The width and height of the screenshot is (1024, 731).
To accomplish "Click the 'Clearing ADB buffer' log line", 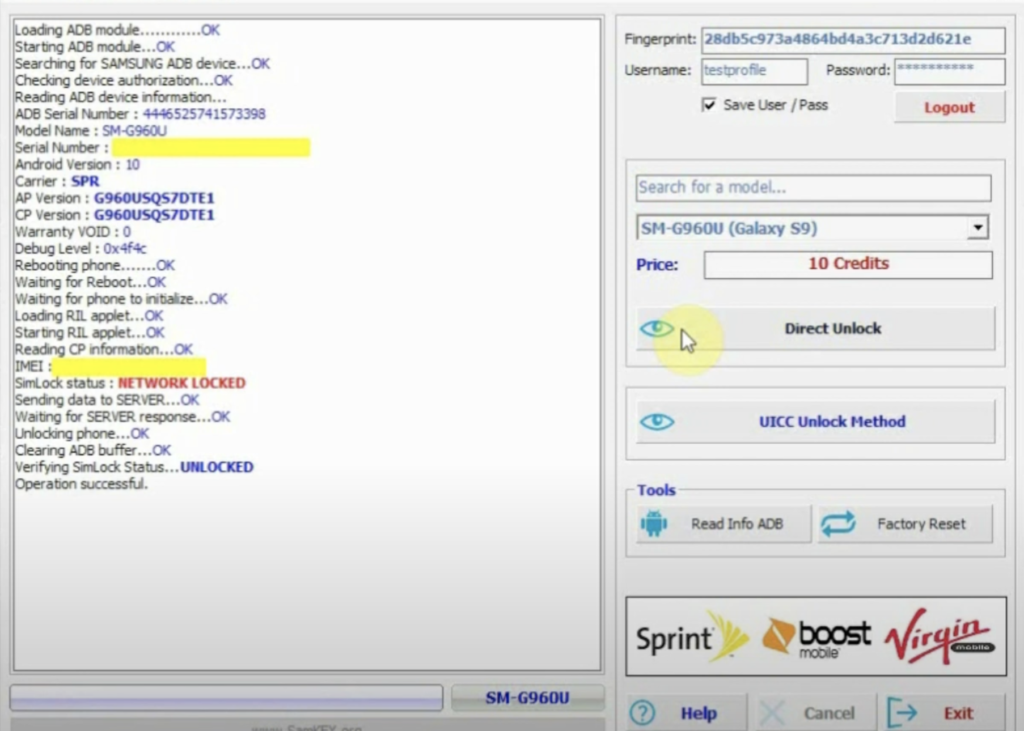I will pyautogui.click(x=93, y=451).
